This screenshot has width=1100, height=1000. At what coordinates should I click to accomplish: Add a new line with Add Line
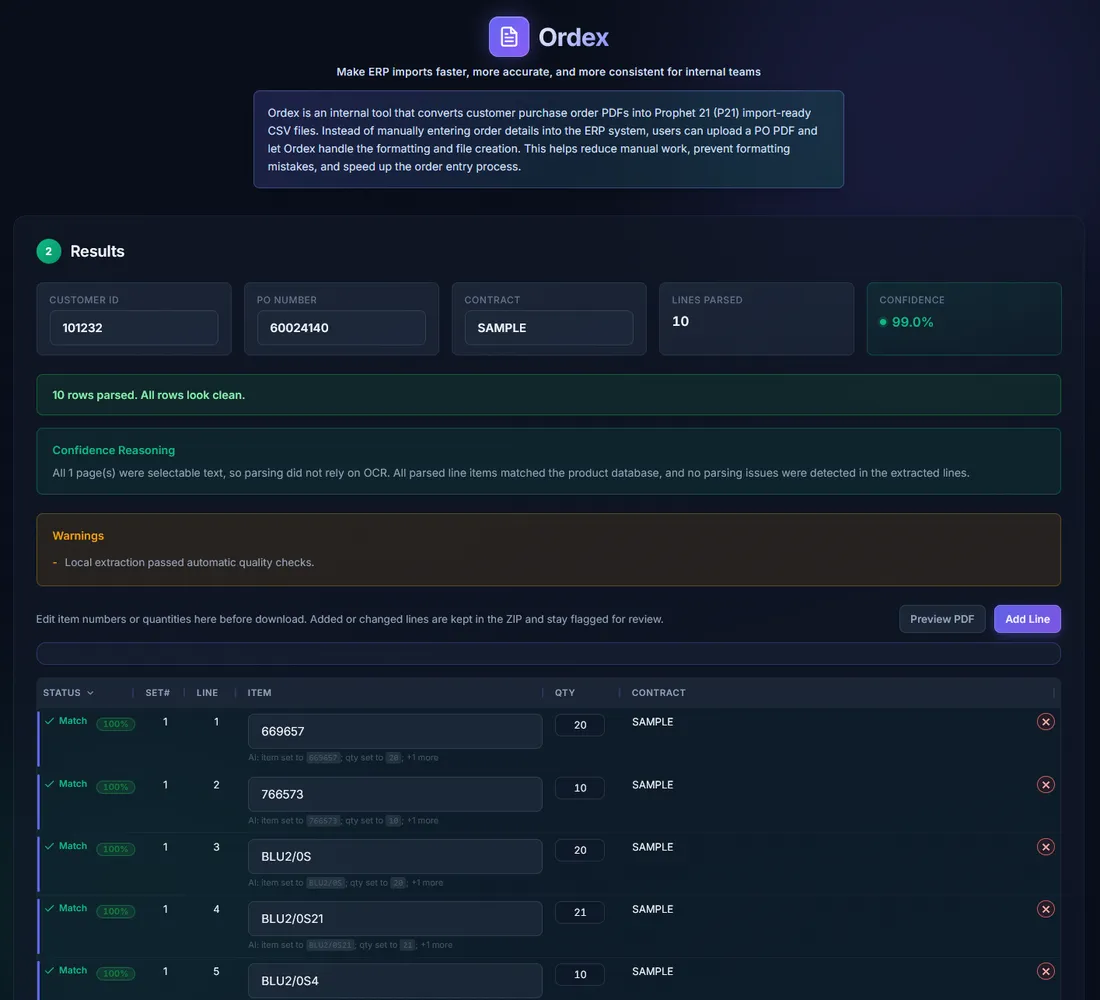pos(1027,619)
